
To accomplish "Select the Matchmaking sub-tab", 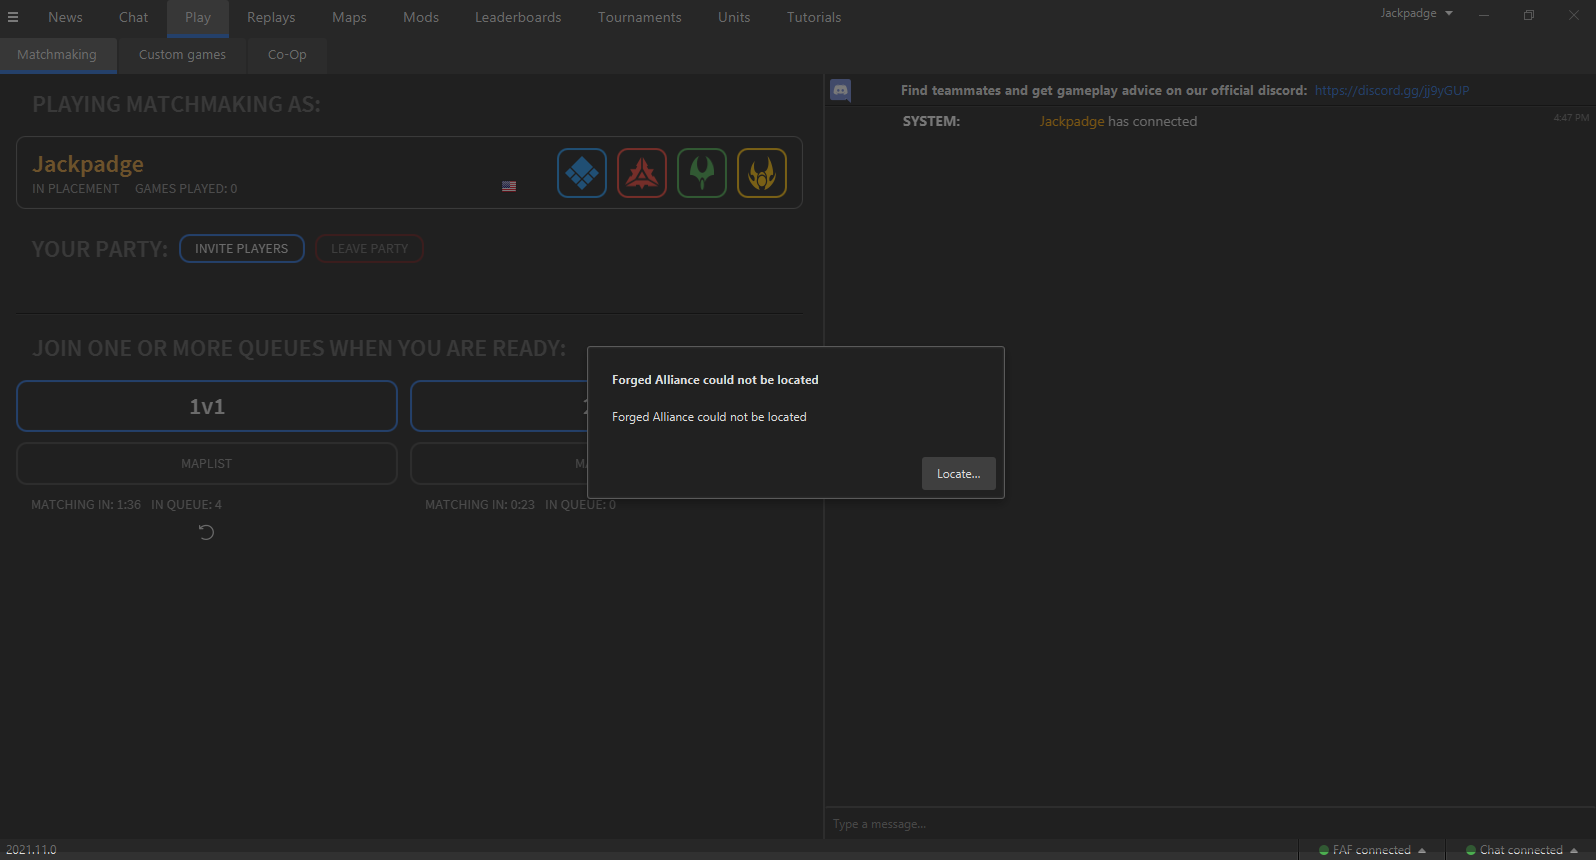I will point(57,55).
